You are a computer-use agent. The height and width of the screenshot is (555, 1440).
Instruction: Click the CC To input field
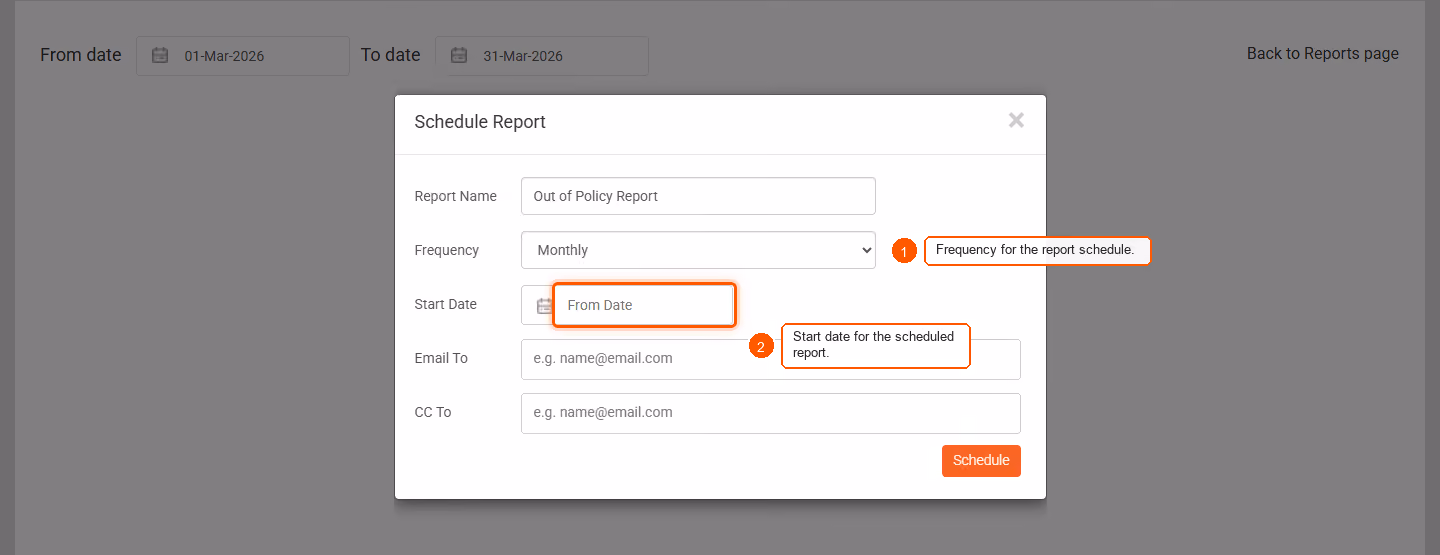coord(770,412)
